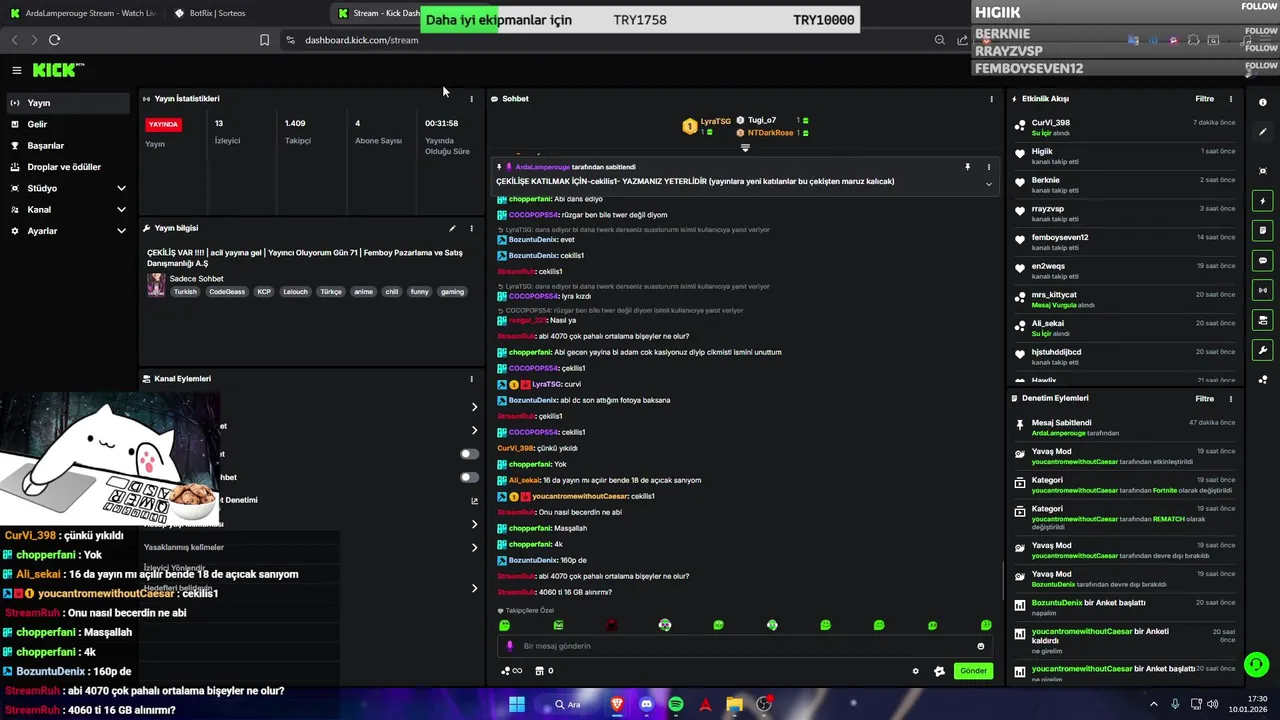Click the channel points icon in right sidebar
1280x720 pixels.
coord(1263,379)
